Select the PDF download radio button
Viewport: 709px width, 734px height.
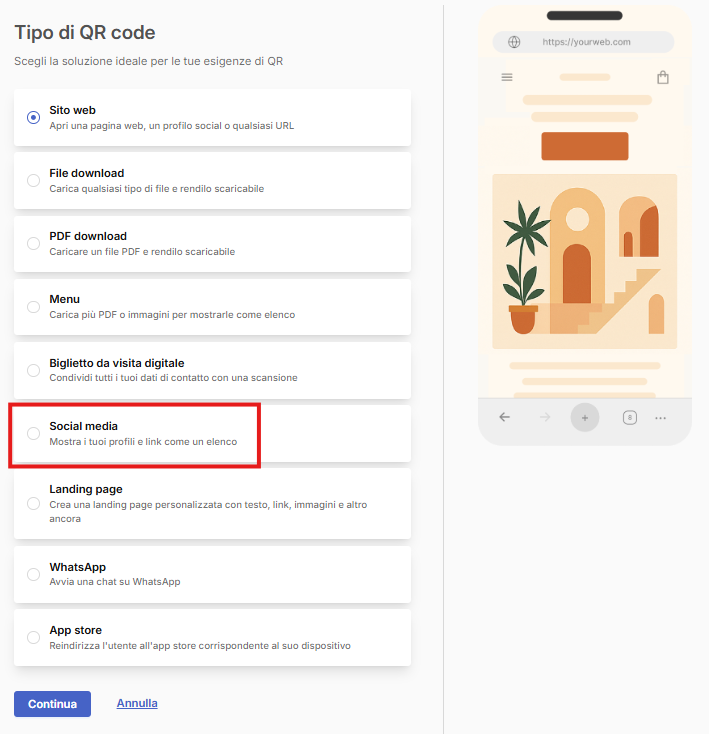click(33, 243)
